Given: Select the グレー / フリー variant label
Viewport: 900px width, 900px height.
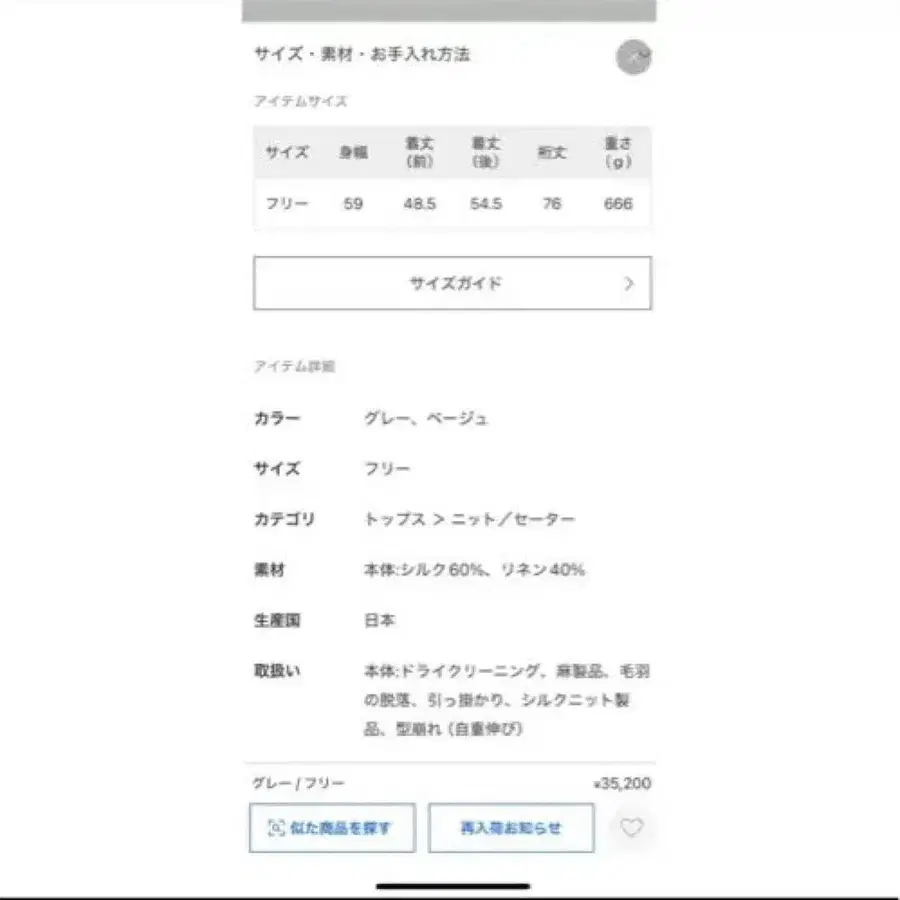Looking at the screenshot, I should pyautogui.click(x=298, y=783).
